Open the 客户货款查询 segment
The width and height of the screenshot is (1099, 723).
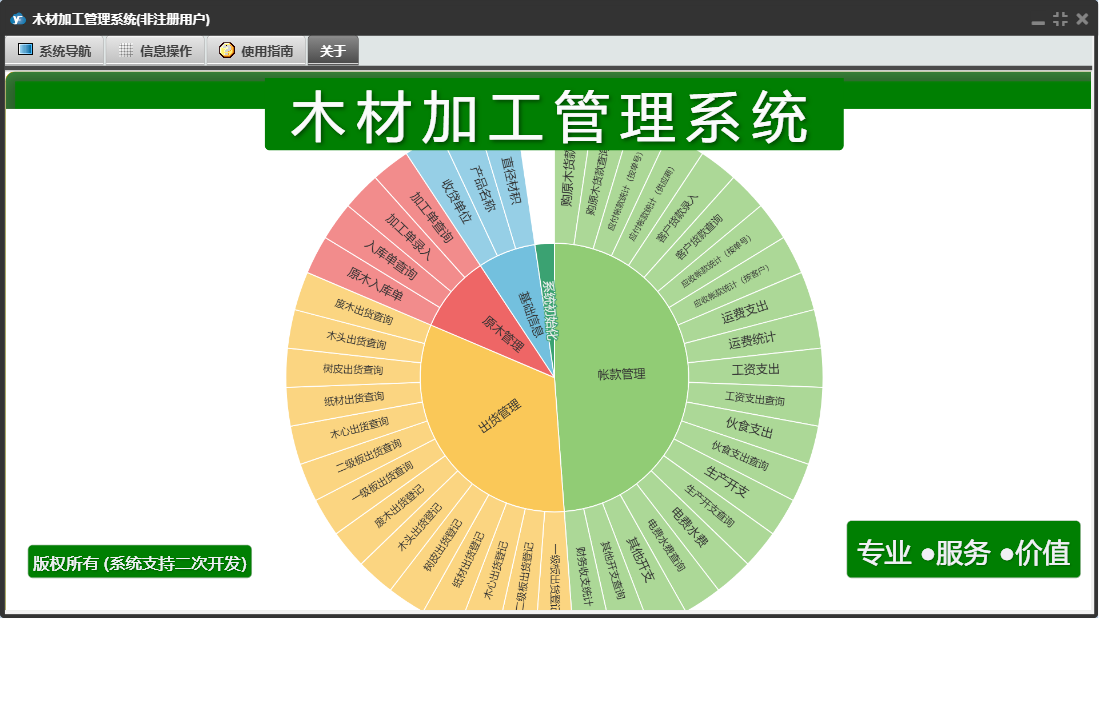pyautogui.click(x=698, y=237)
